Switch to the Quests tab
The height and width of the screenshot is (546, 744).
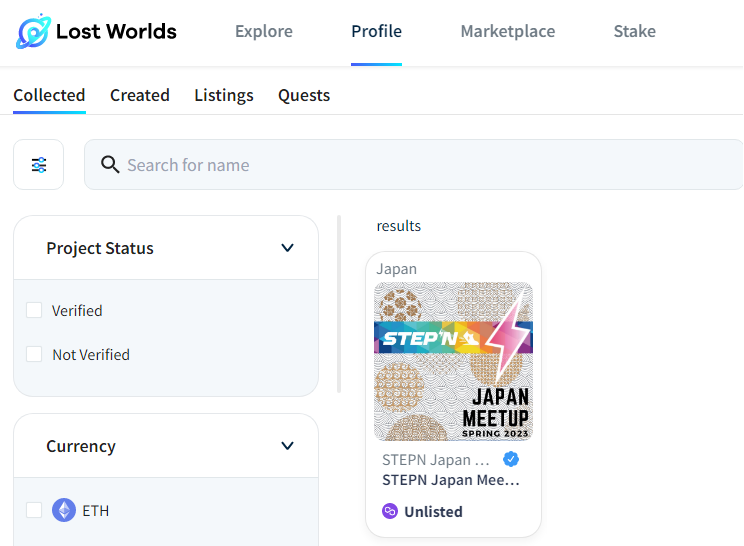[x=304, y=95]
